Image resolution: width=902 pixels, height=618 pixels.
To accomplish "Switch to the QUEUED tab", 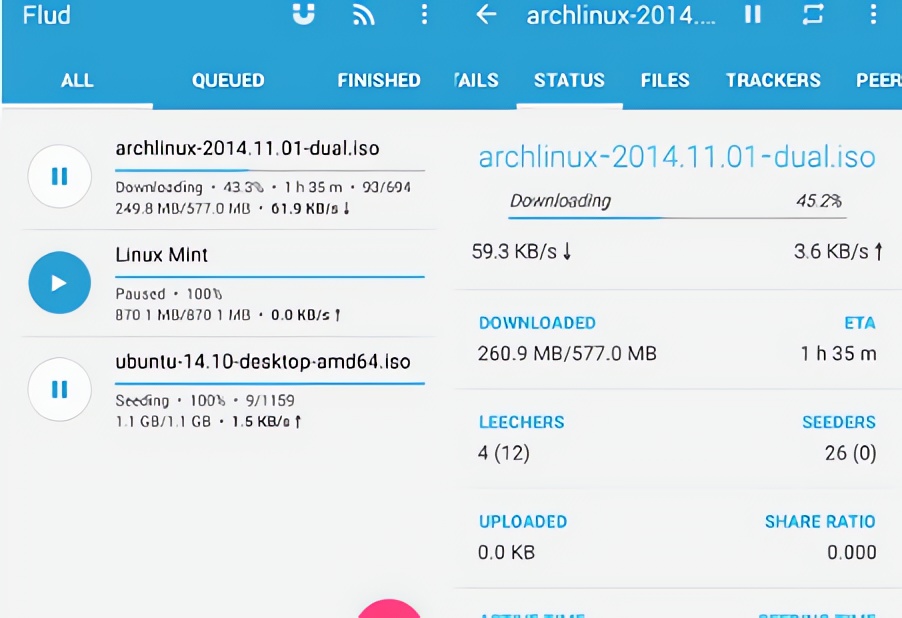I will point(228,81).
